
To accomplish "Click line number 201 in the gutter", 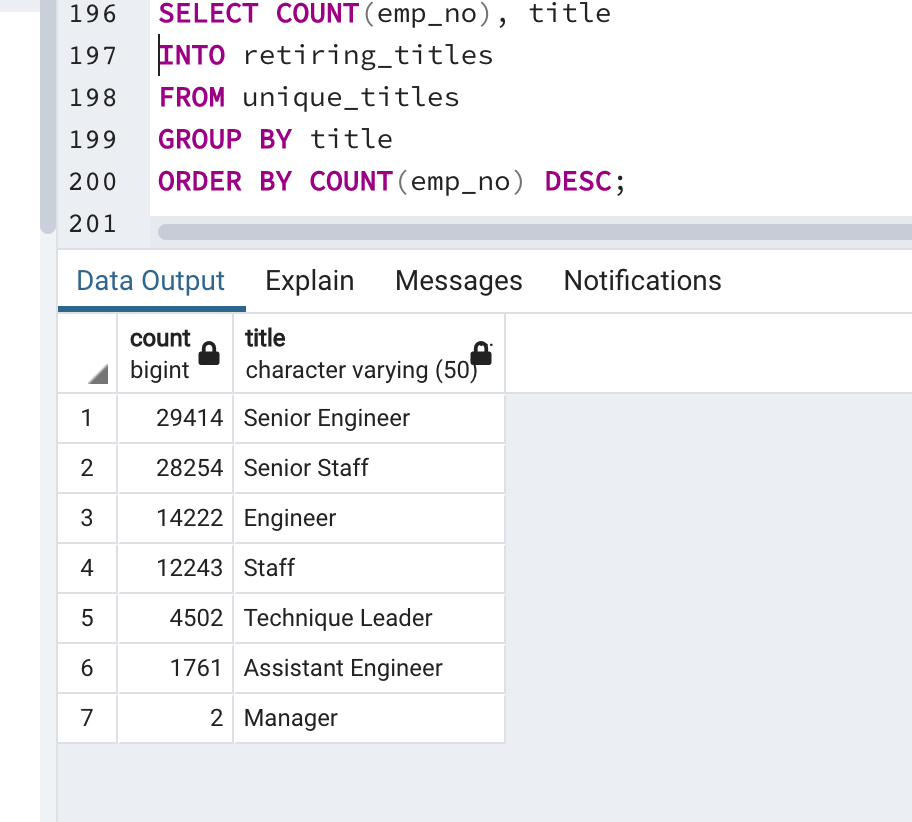I will pos(93,223).
